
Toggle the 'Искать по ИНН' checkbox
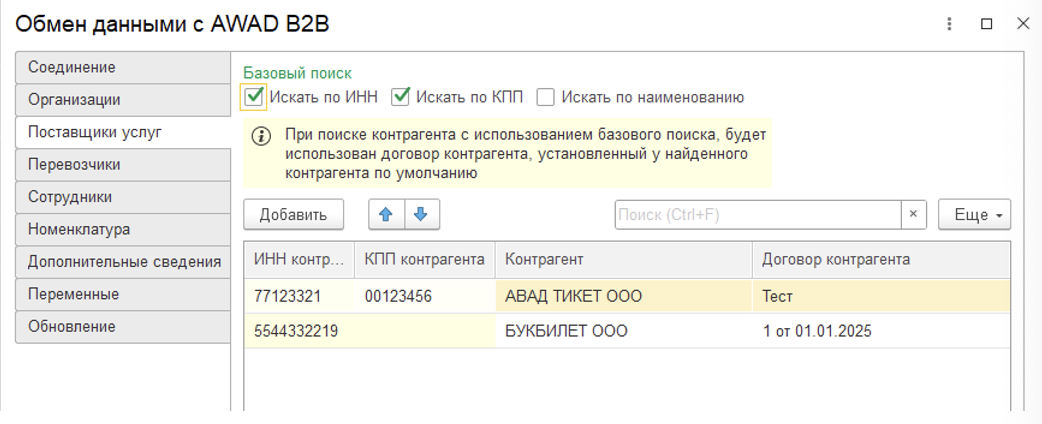(x=254, y=97)
